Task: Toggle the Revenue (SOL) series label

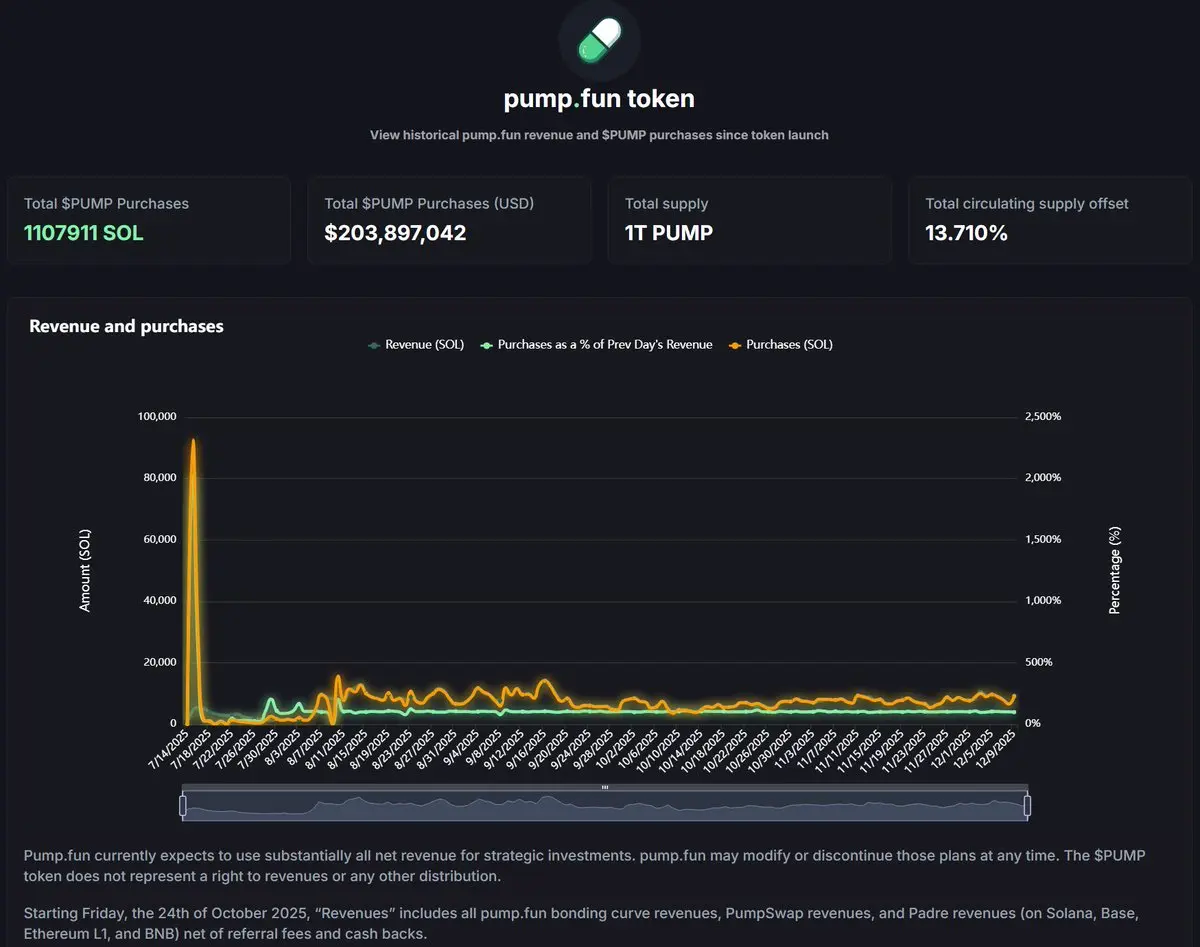Action: pos(424,345)
